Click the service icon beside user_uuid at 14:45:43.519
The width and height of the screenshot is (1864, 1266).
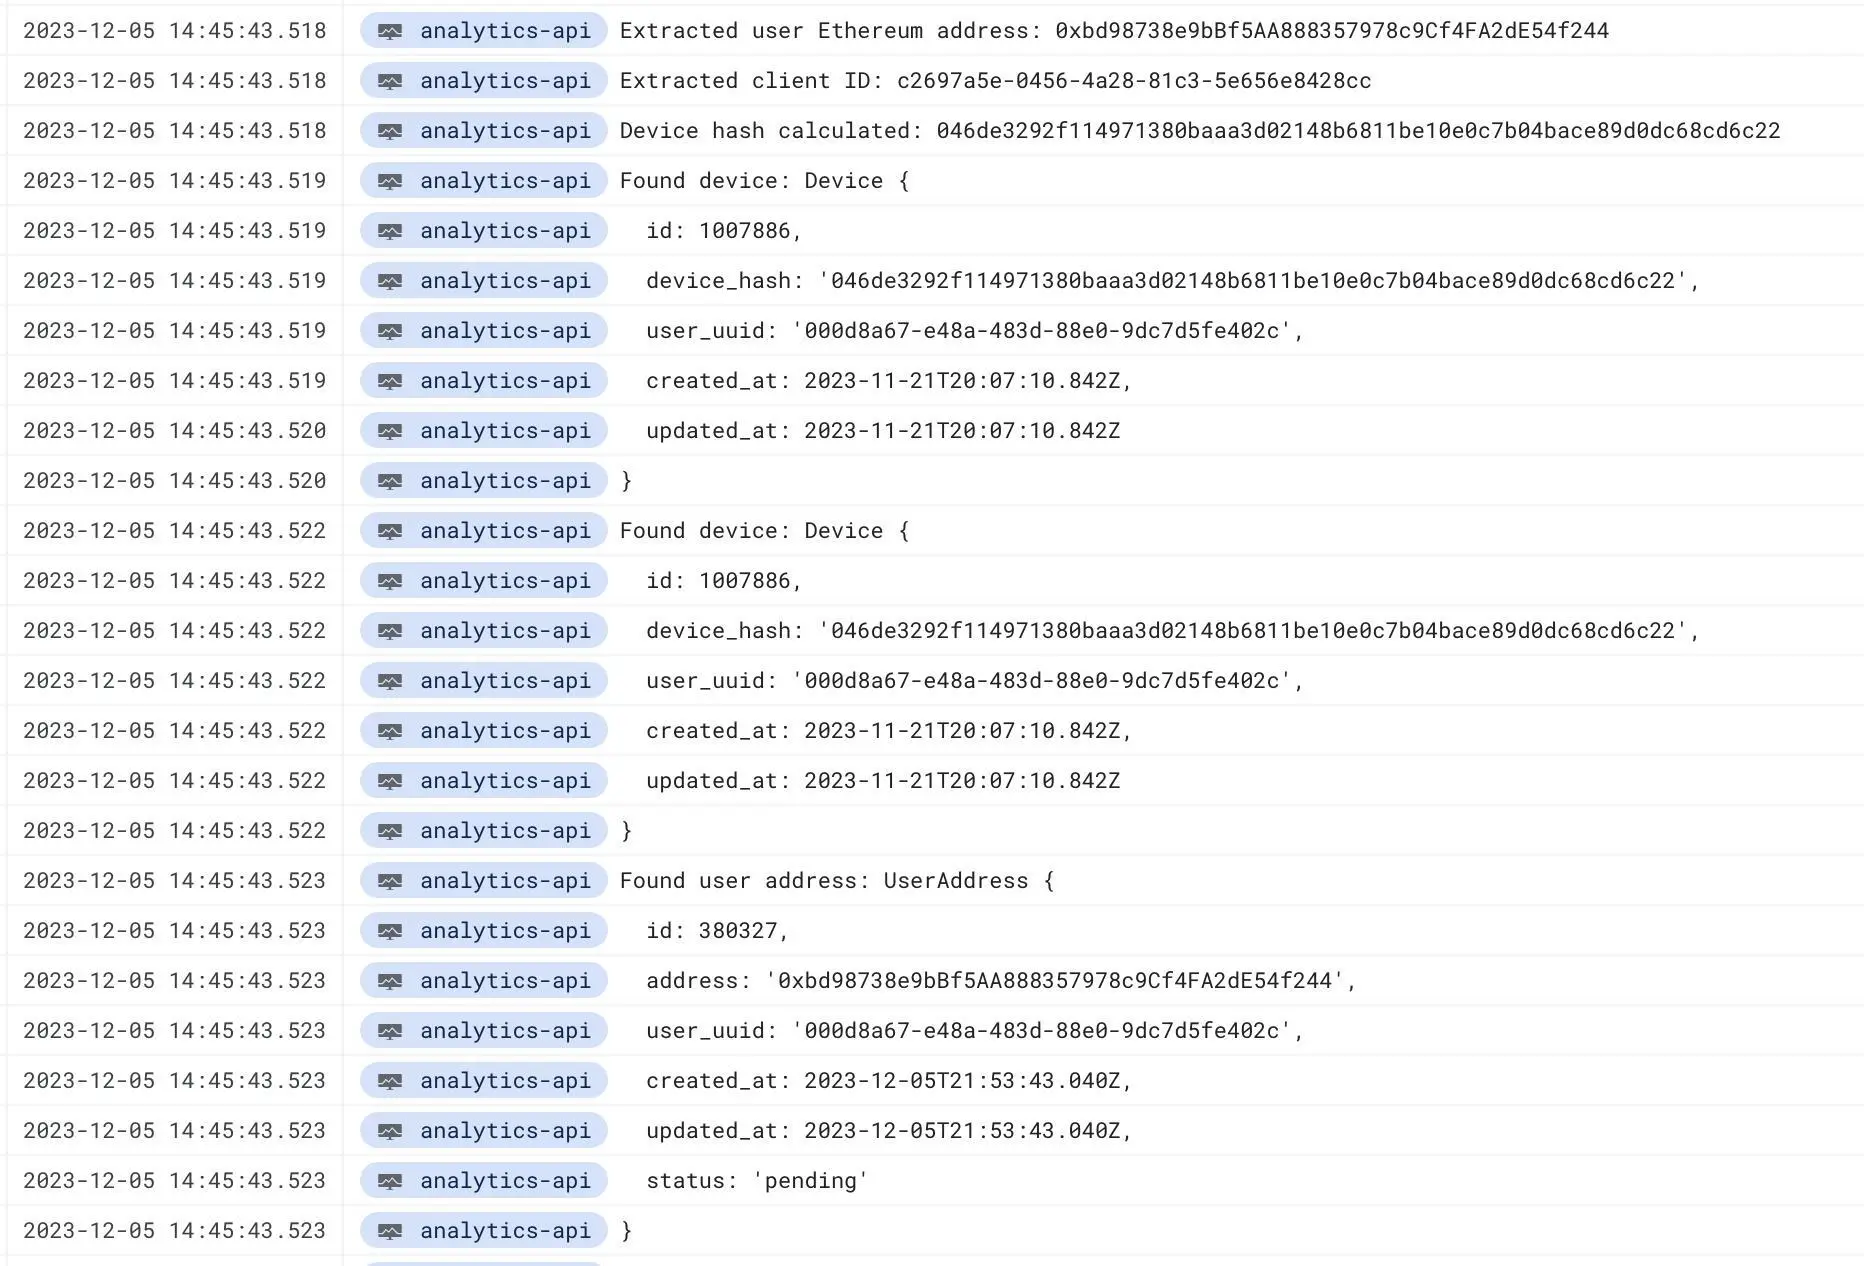coord(390,331)
